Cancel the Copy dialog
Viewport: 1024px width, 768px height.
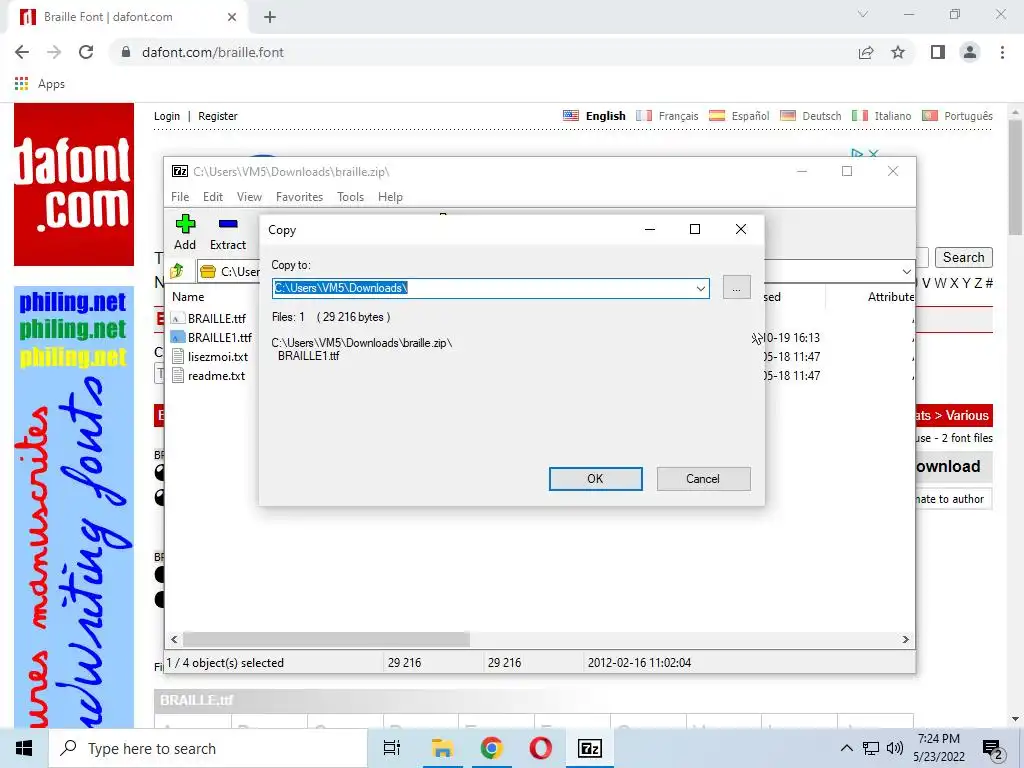coord(703,479)
